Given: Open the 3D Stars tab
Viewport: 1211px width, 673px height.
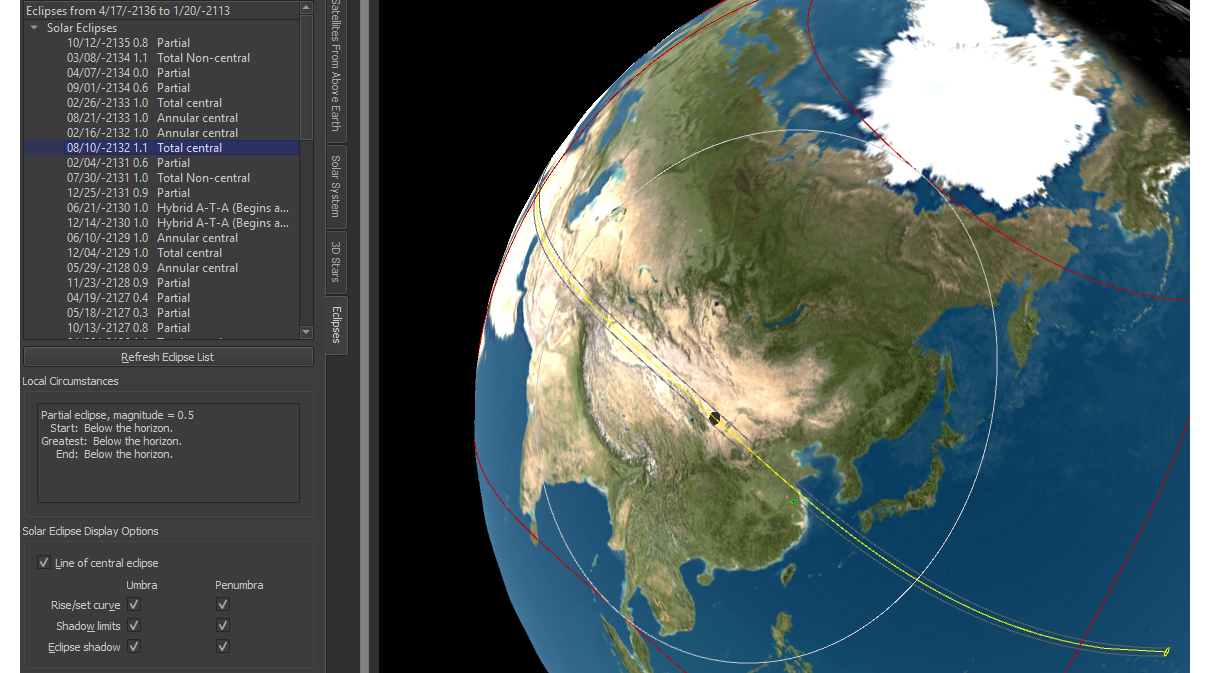Looking at the screenshot, I should click(x=336, y=261).
